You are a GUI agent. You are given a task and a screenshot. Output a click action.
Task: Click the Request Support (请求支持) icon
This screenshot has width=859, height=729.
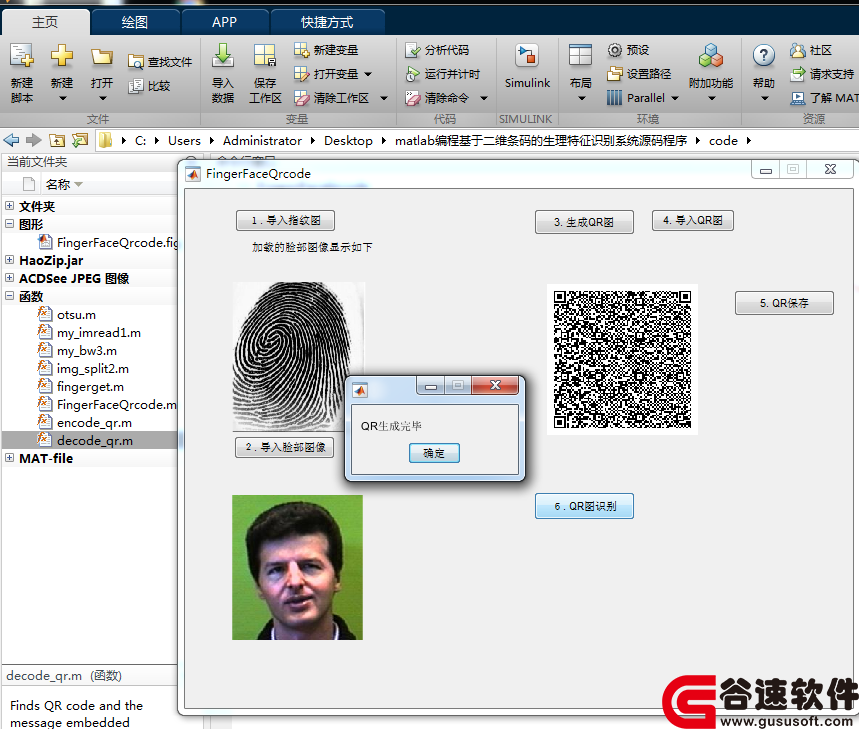click(x=798, y=74)
